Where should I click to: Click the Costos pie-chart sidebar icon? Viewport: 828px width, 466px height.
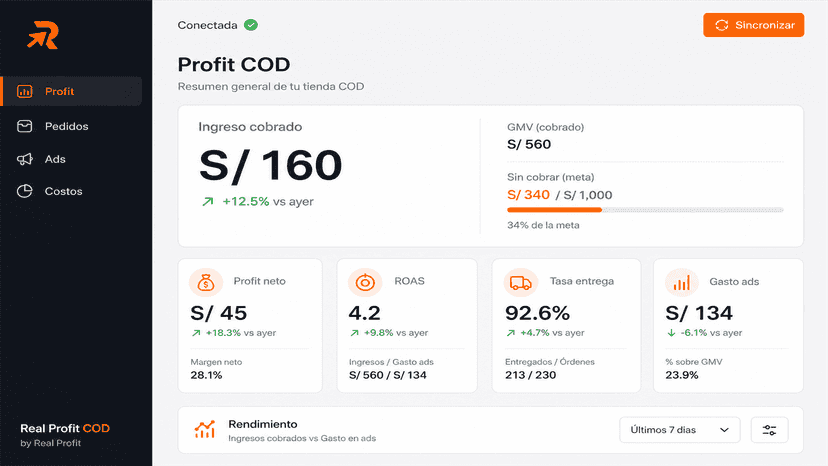[24, 191]
